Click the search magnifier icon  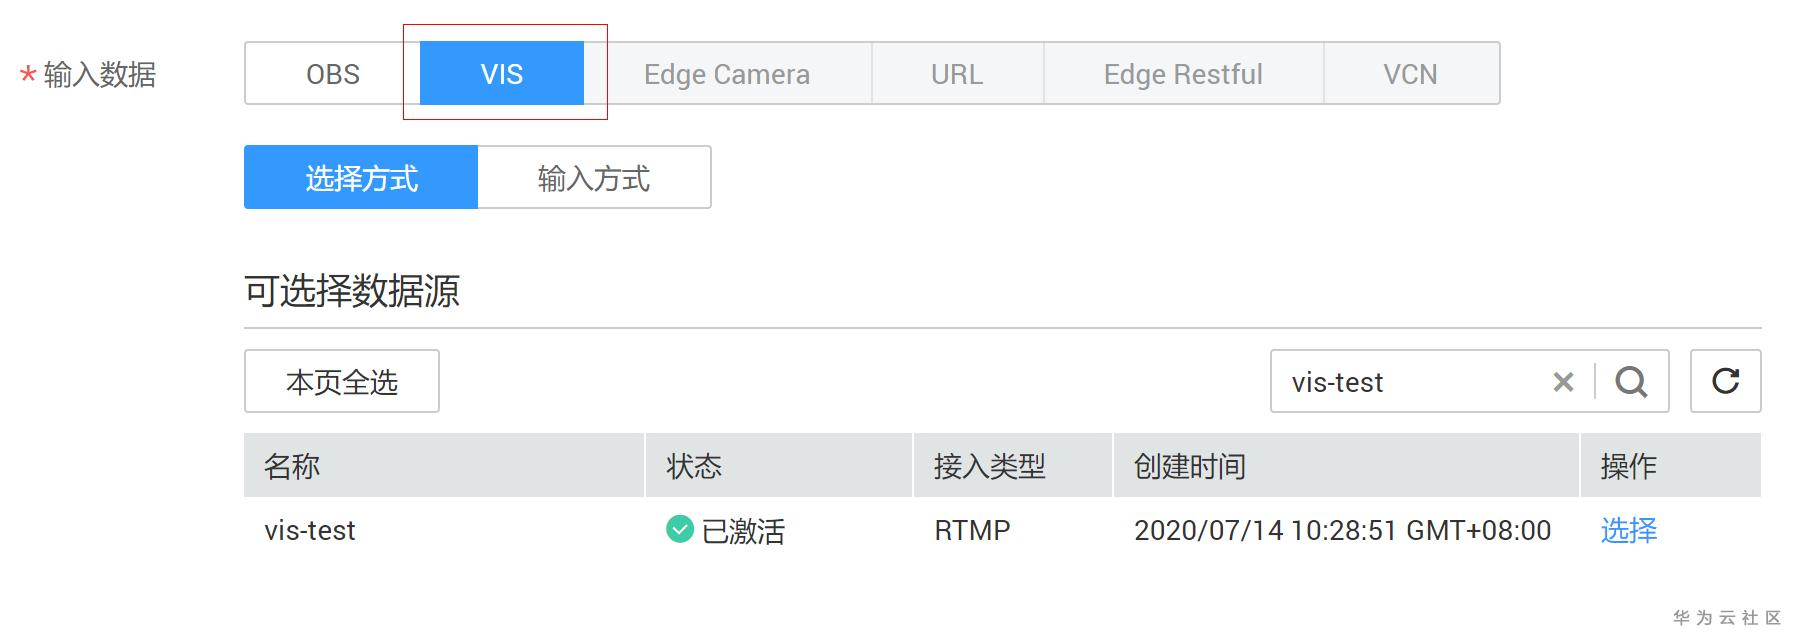pos(1631,382)
